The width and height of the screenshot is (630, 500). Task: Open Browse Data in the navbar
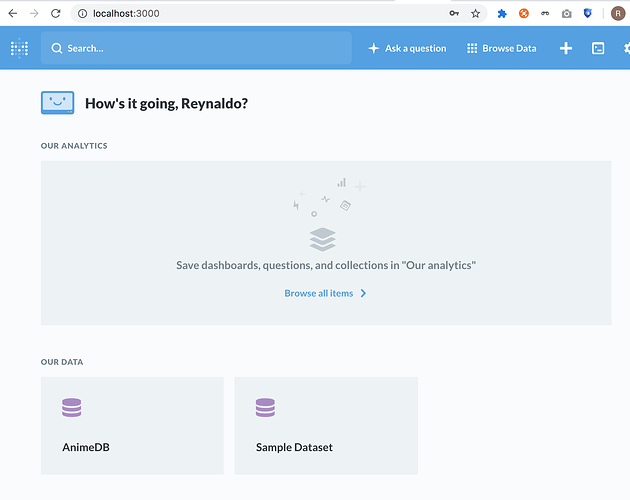point(501,48)
